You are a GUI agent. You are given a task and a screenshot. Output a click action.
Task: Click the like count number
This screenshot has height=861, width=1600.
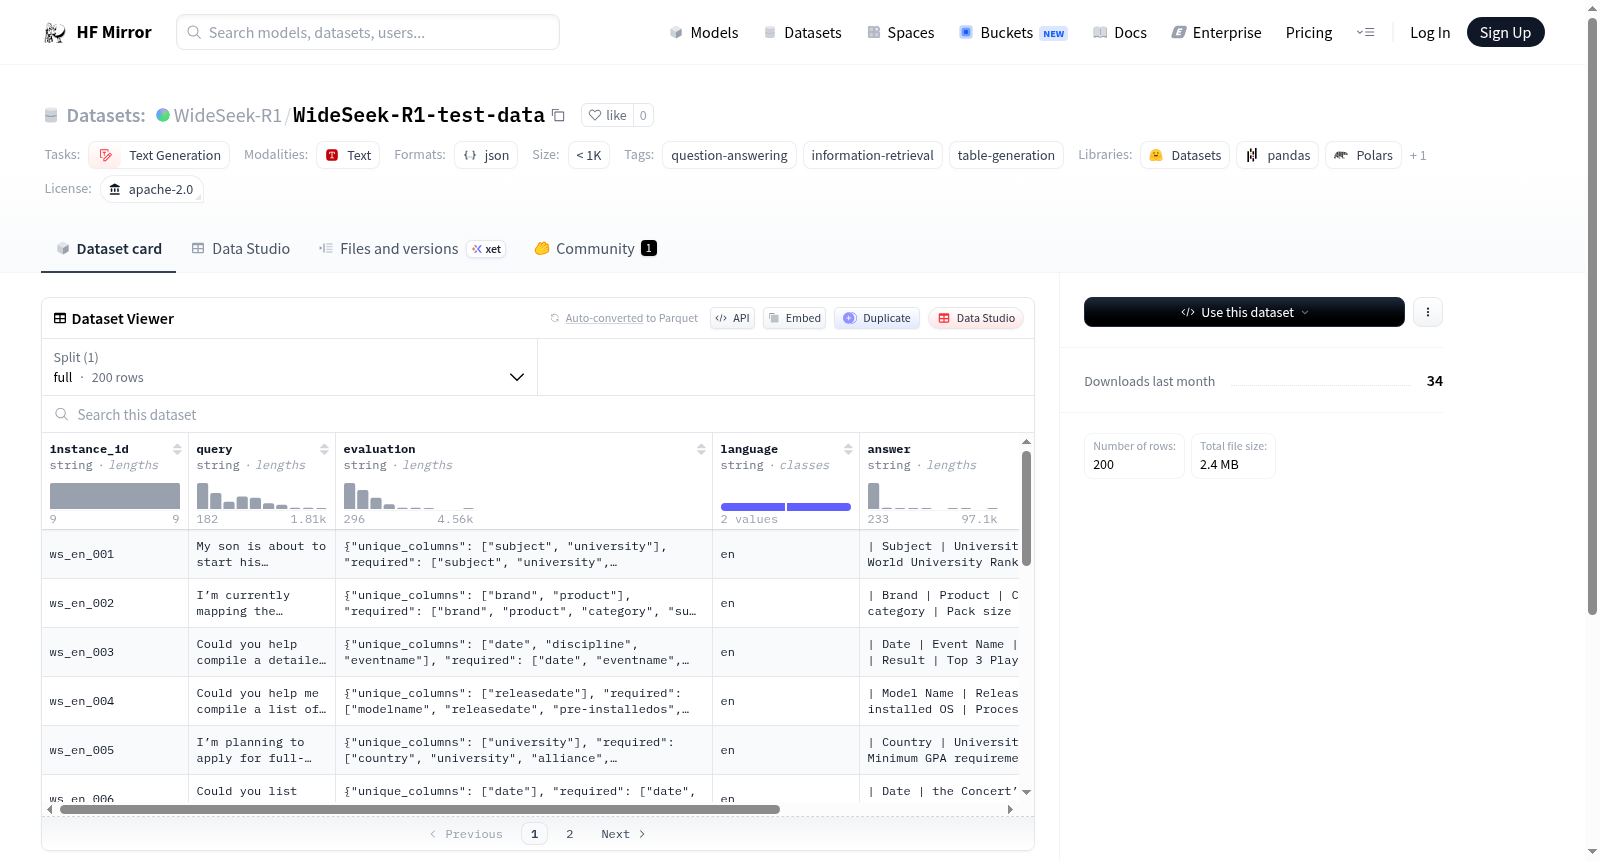point(643,116)
